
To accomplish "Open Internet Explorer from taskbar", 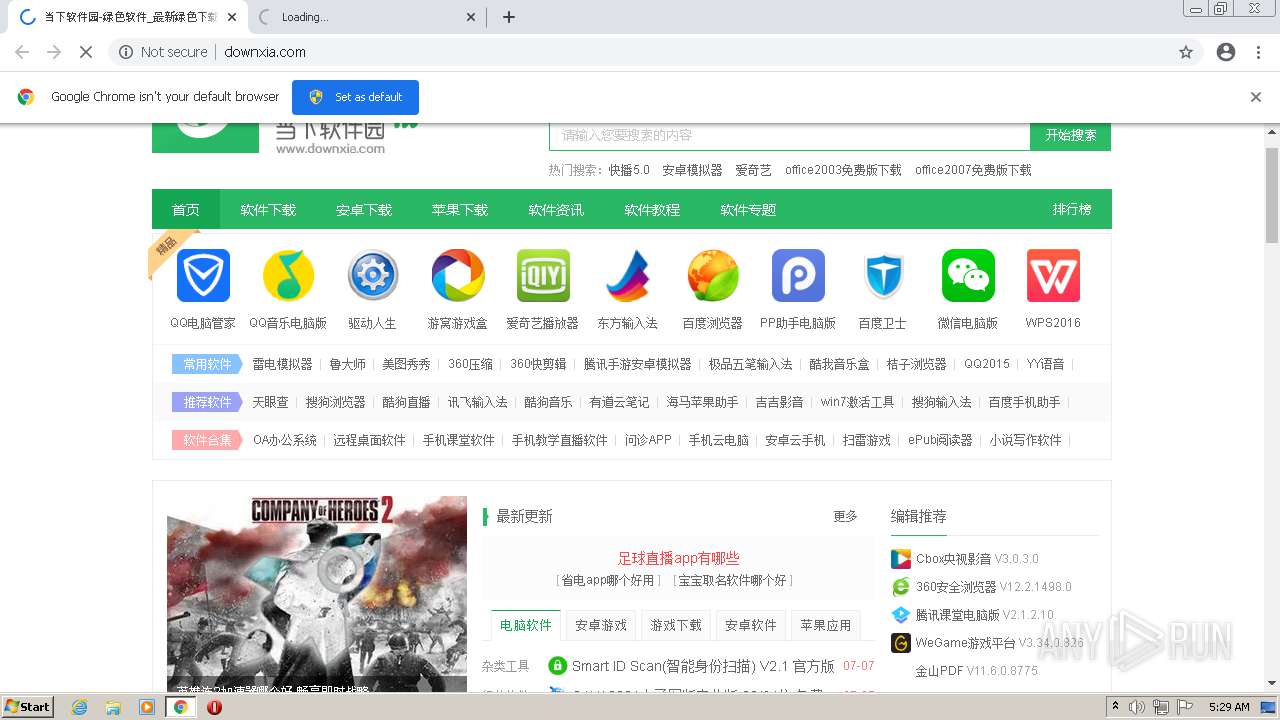I will coord(79,707).
